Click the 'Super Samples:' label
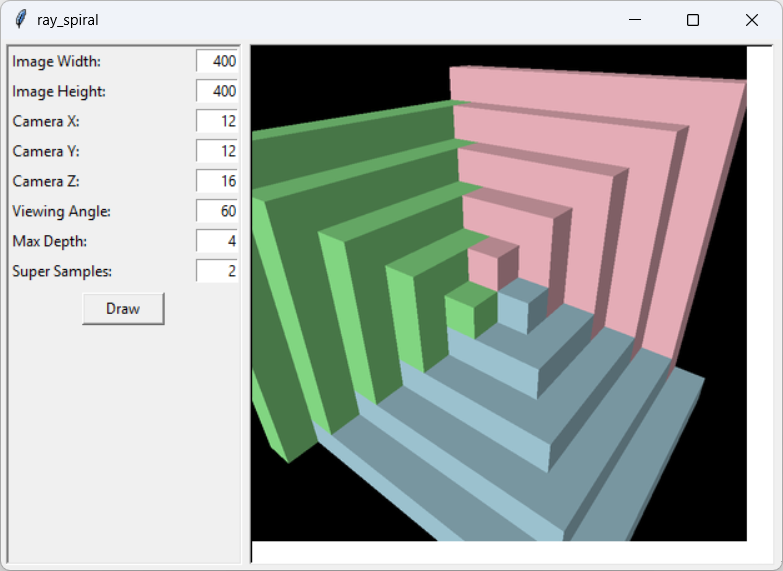 [x=62, y=271]
